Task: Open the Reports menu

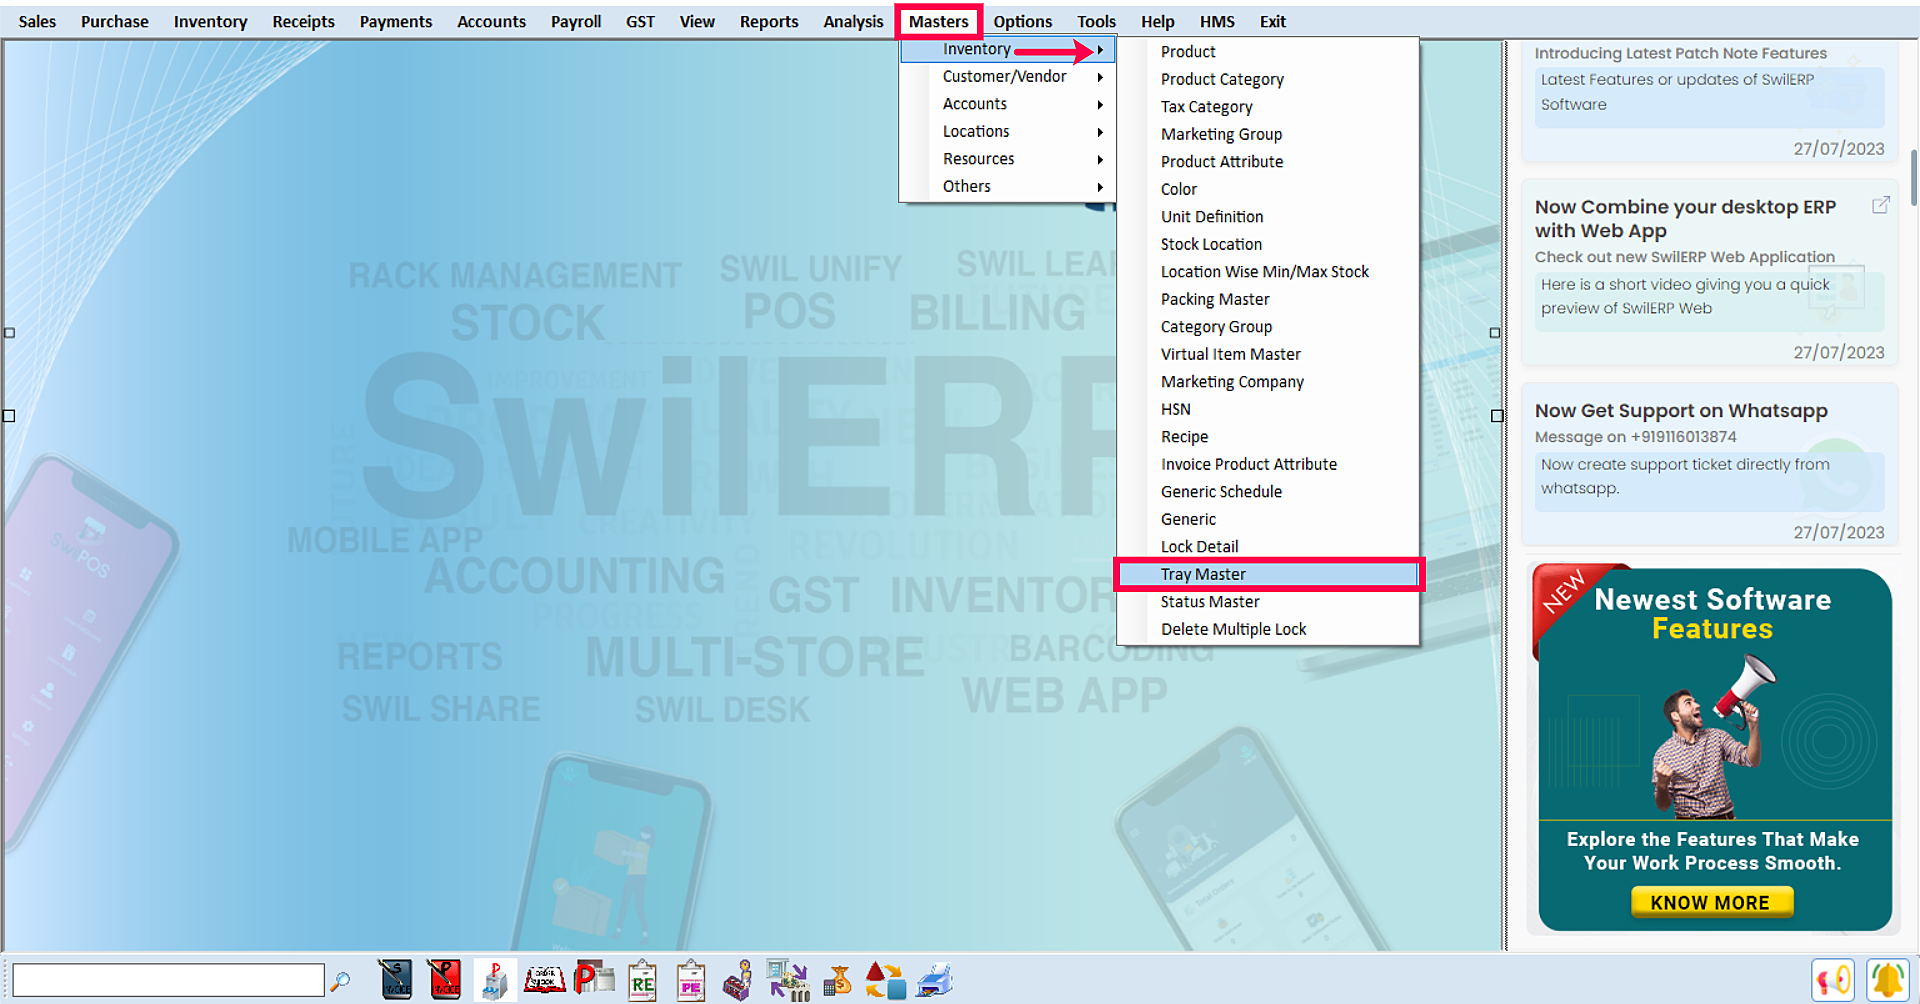Action: click(769, 21)
